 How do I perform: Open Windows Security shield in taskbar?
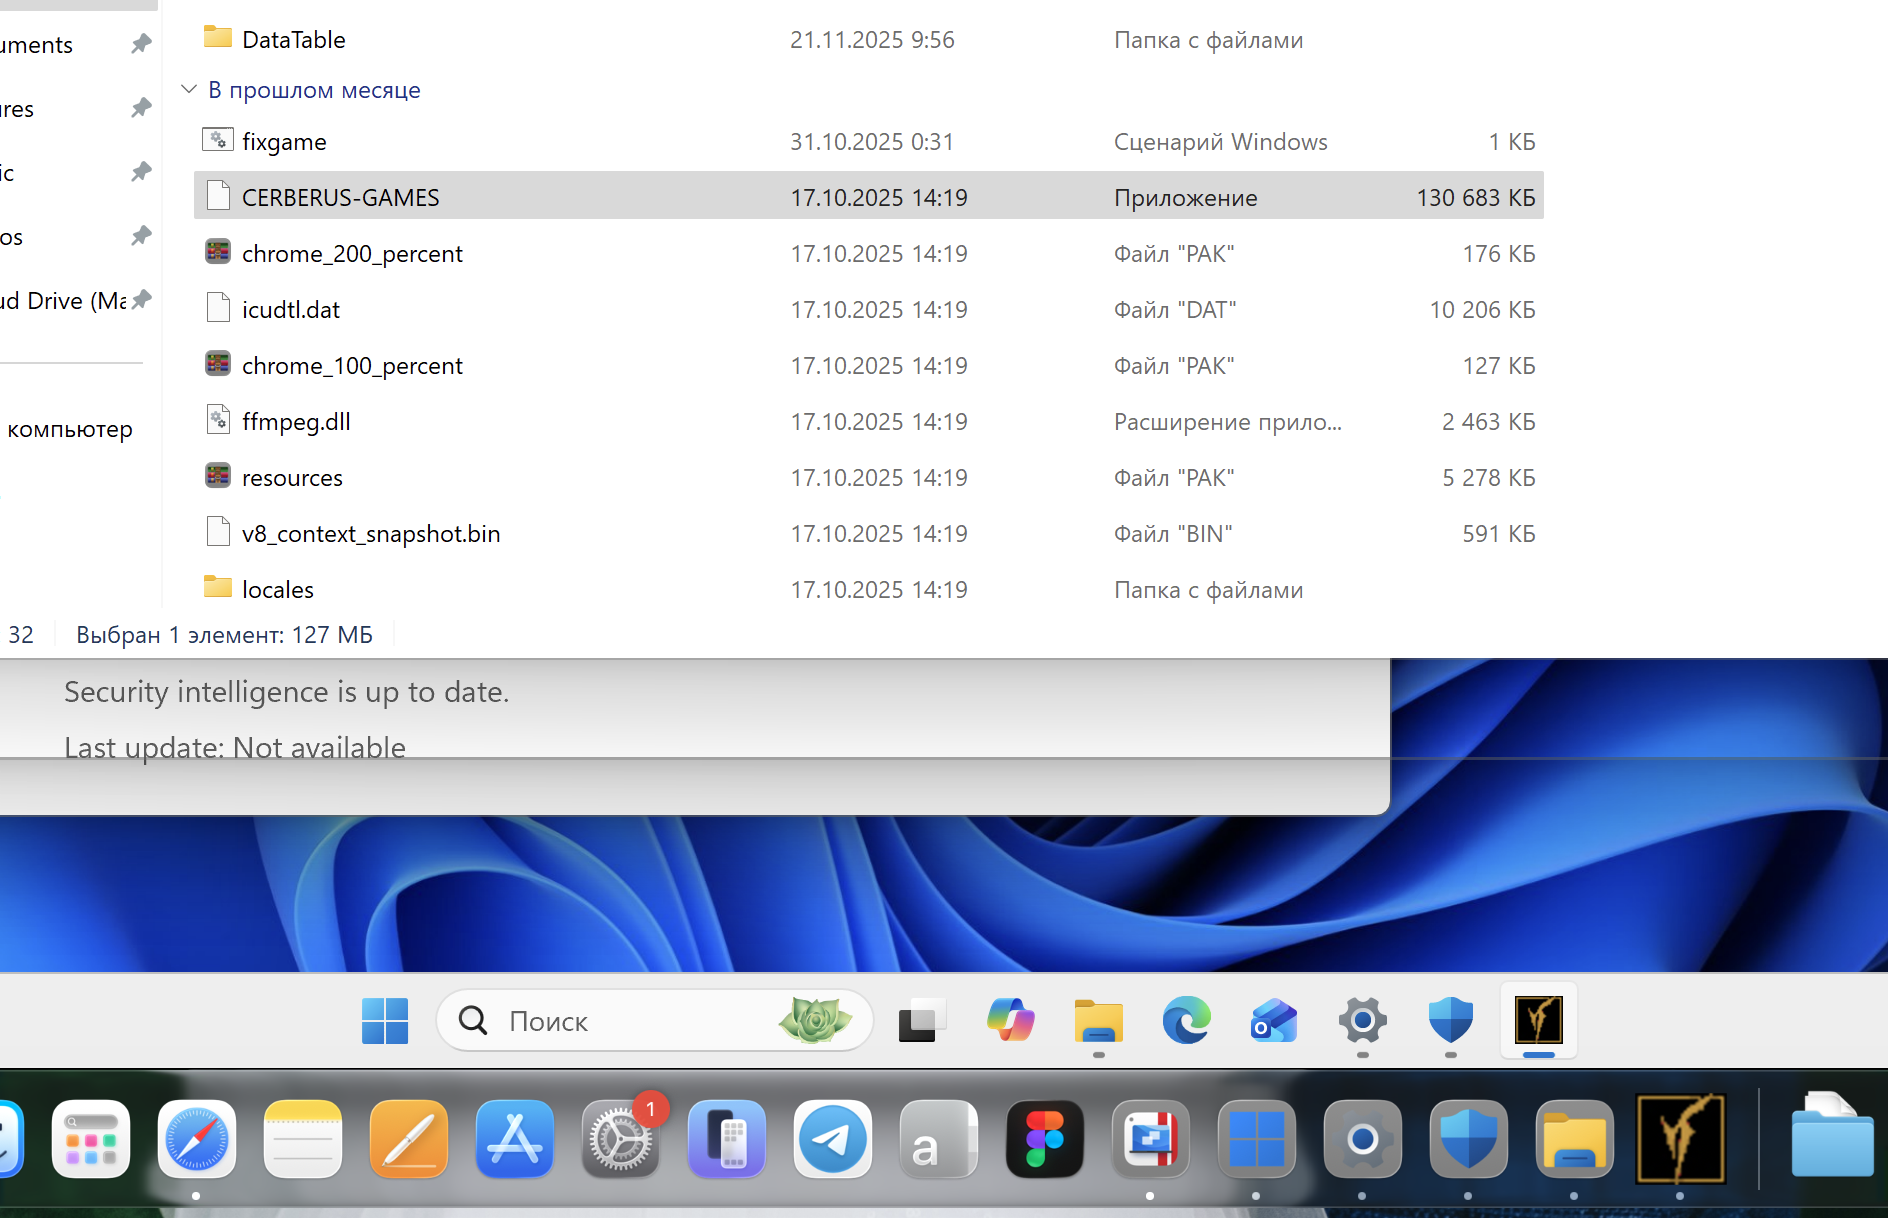pyautogui.click(x=1450, y=1021)
